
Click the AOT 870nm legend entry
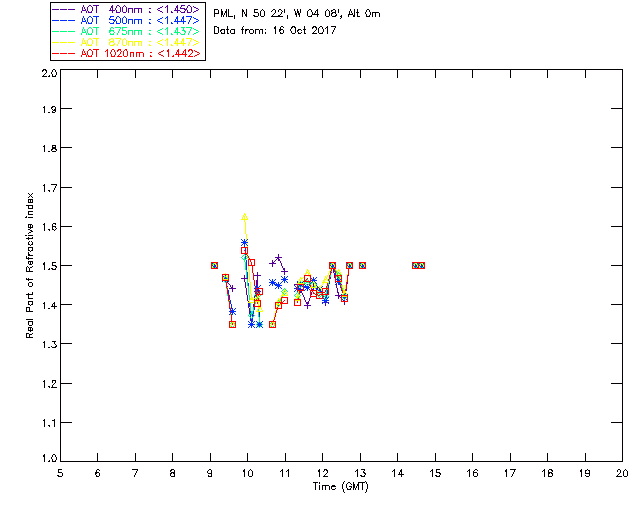click(x=127, y=42)
